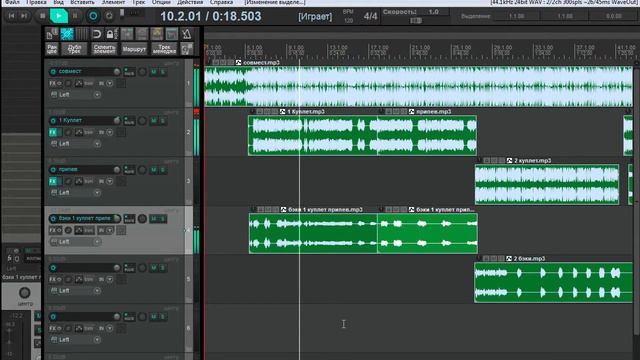This screenshot has width=640, height=360.
Task: Click the Склеить элемент toolbar button
Action: (x=104, y=49)
